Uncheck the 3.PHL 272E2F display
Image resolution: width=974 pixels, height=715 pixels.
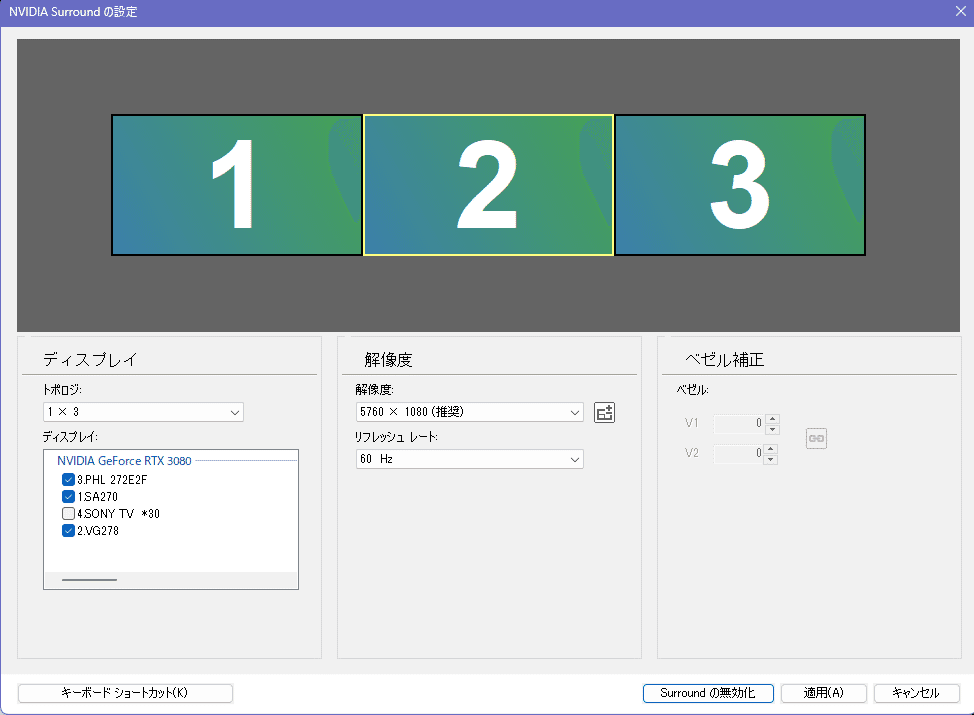[68, 480]
